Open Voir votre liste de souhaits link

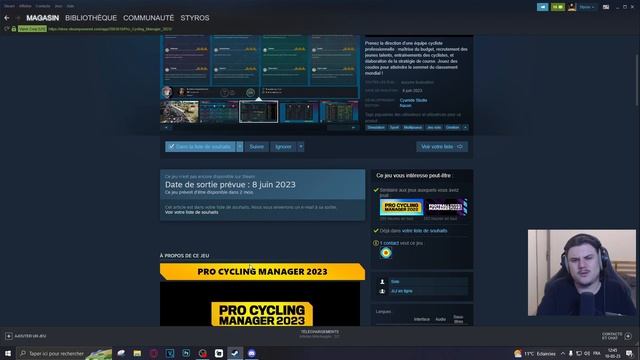click(191, 212)
